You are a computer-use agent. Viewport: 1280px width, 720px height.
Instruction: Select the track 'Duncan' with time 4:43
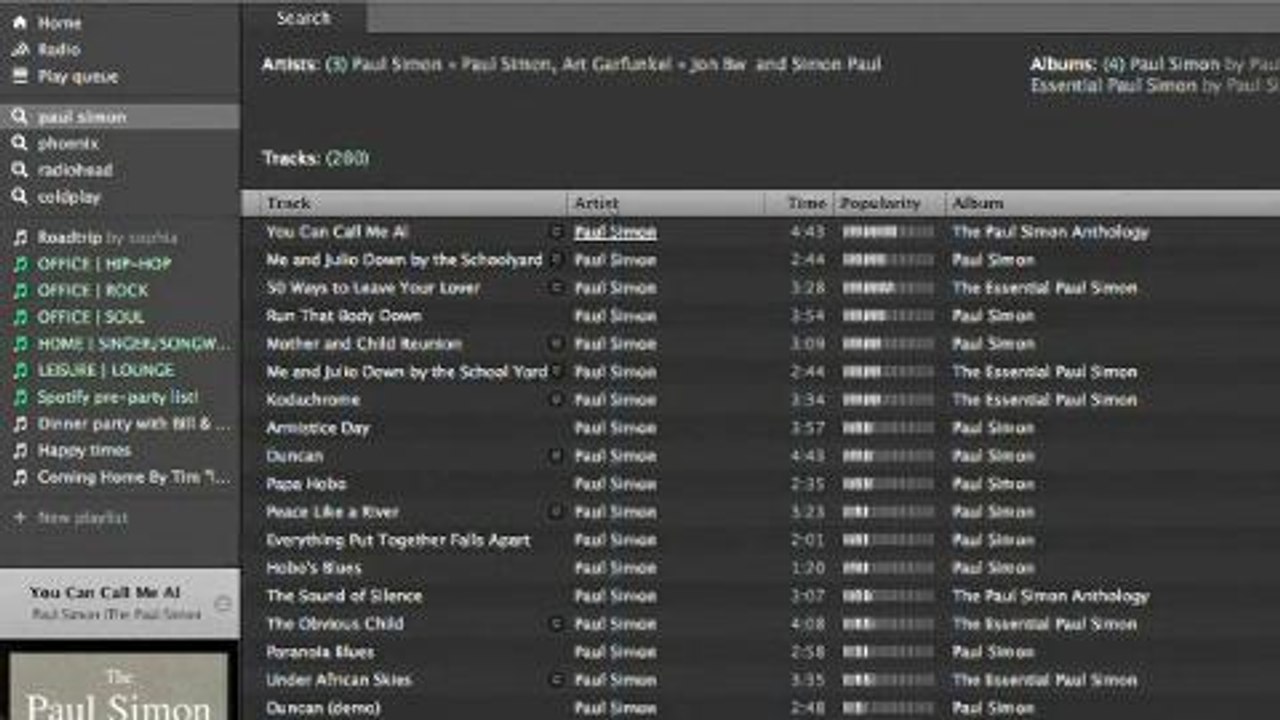[294, 456]
